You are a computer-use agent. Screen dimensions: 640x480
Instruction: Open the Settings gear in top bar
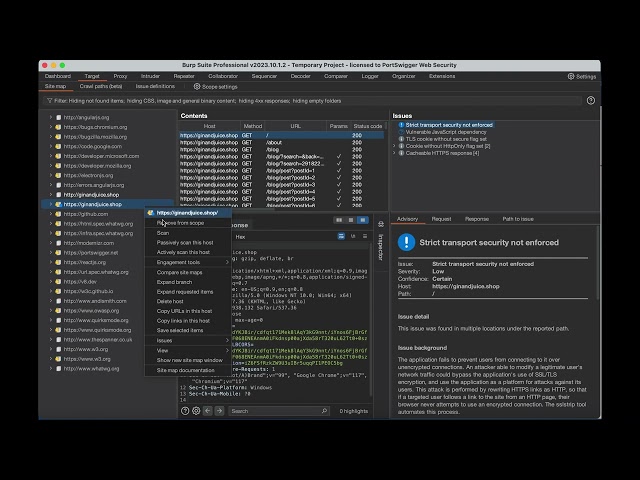pyautogui.click(x=571, y=76)
